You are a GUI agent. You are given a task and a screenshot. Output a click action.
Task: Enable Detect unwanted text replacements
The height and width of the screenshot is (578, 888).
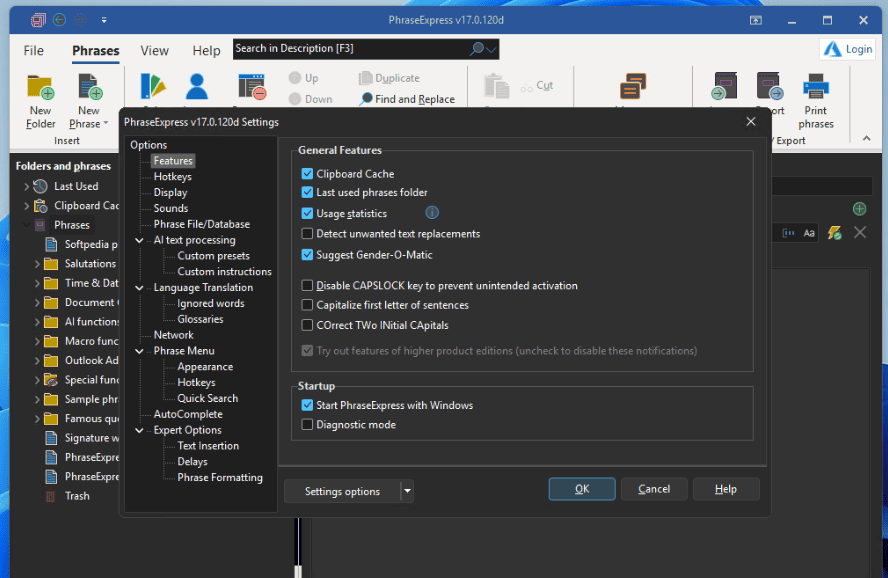[307, 234]
